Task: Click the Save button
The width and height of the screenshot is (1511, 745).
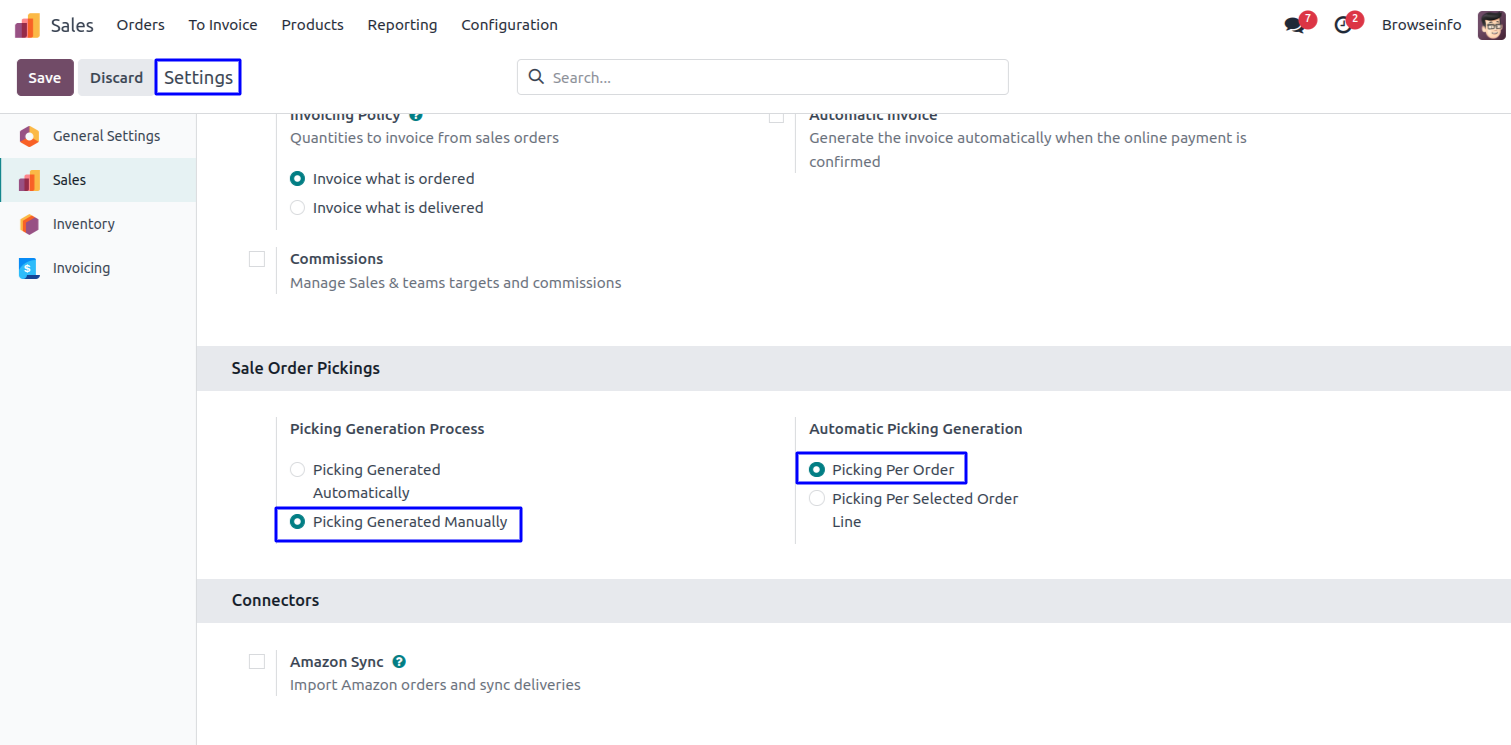Action: (x=45, y=78)
